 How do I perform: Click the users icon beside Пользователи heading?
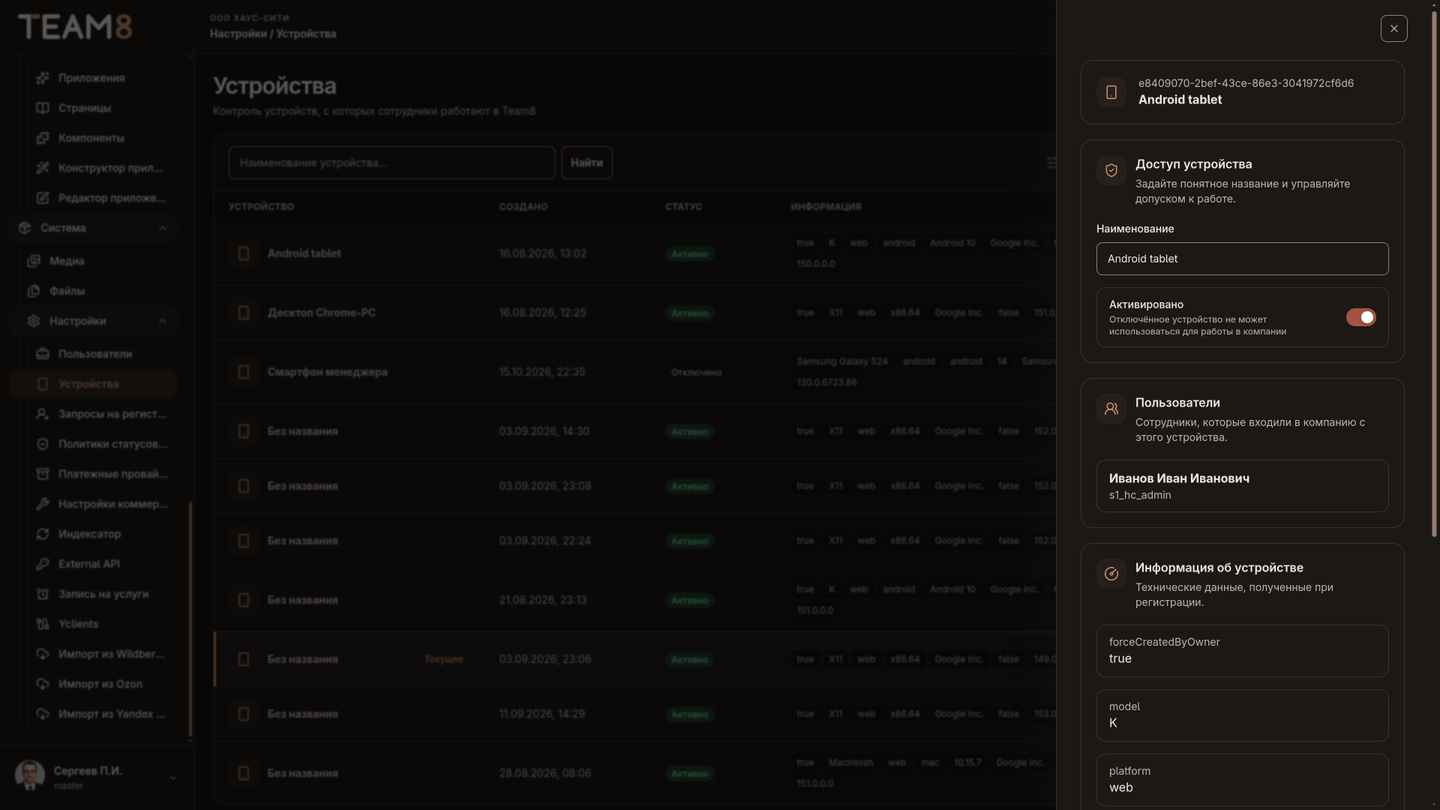[x=1111, y=408]
